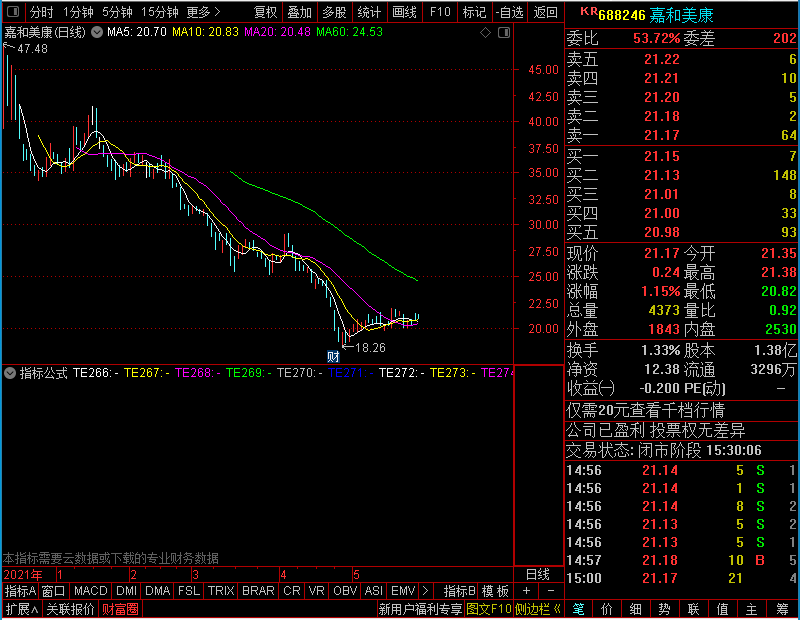Open the 指标公式 indicator dropdown circle
The image size is (800, 620).
tap(10, 373)
